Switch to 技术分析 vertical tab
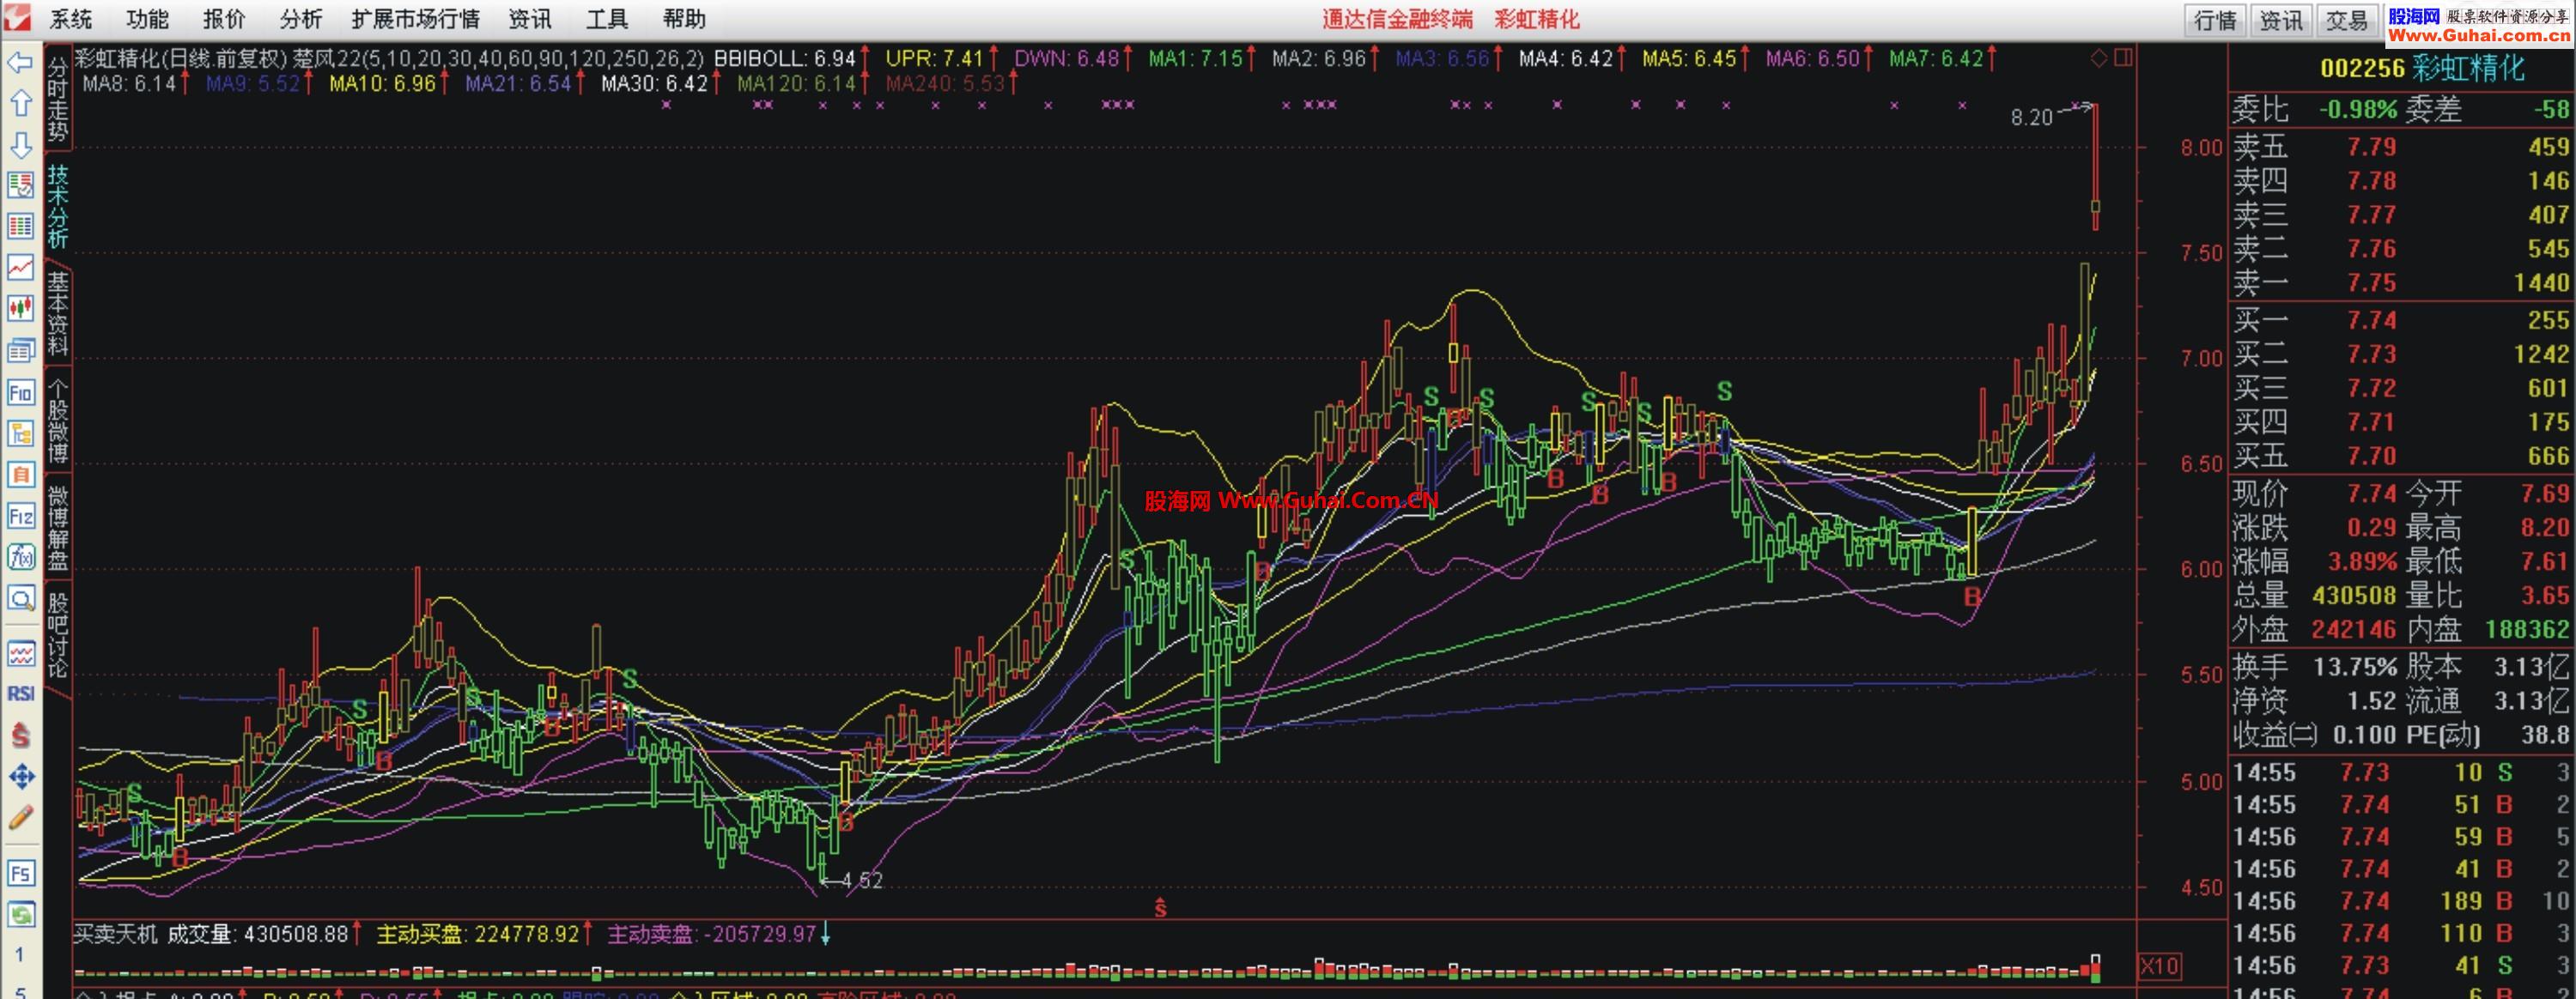 click(x=58, y=206)
